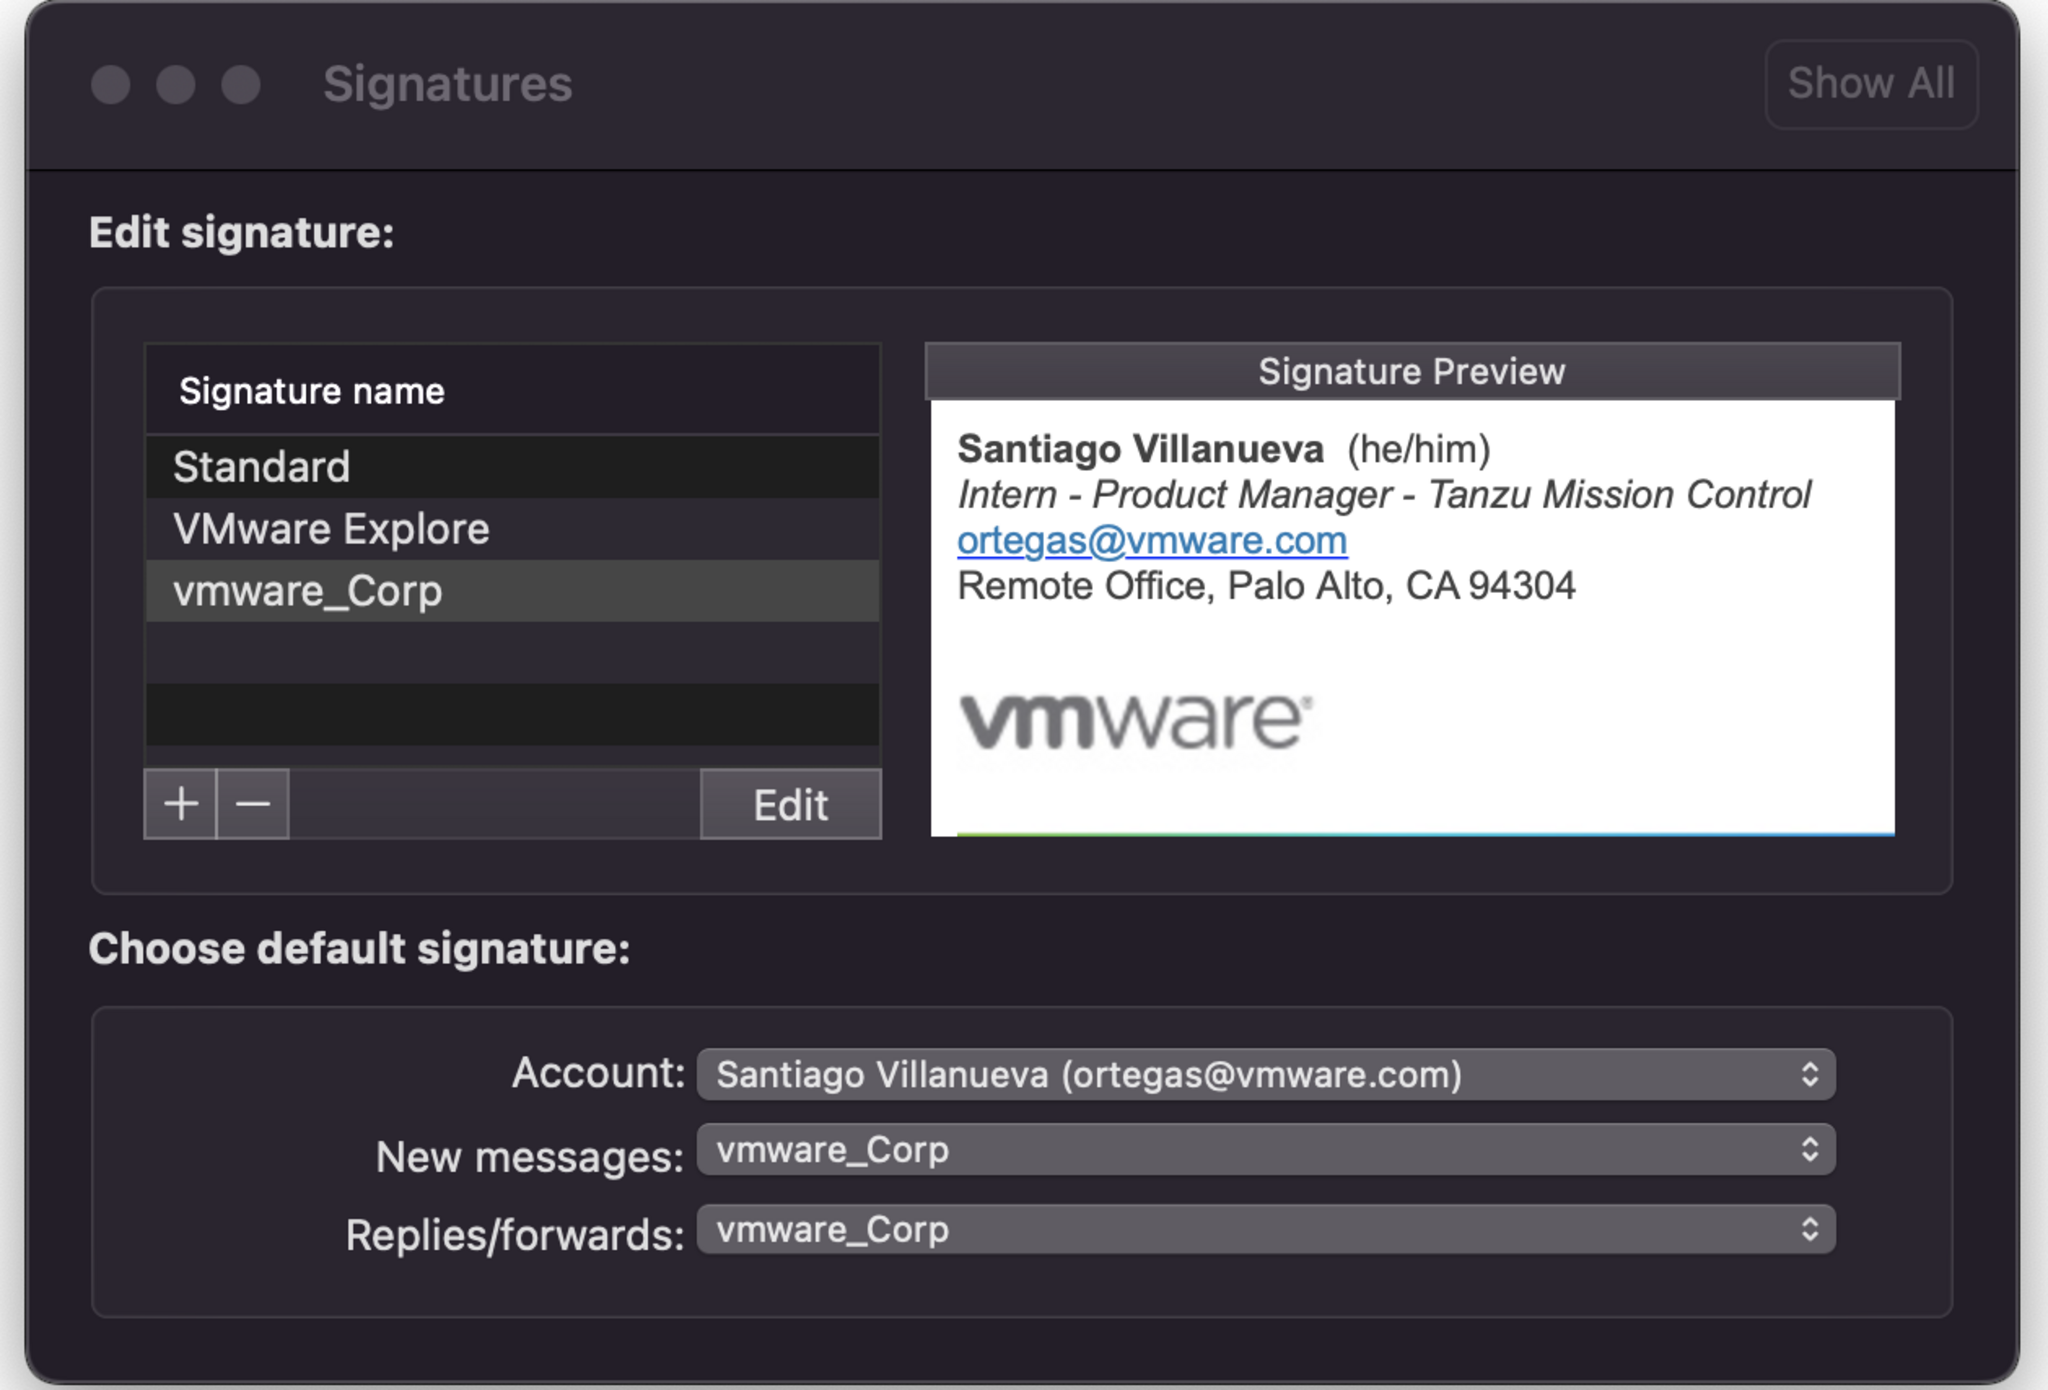
Task: Click the Signature Preview header bar
Action: click(1411, 372)
